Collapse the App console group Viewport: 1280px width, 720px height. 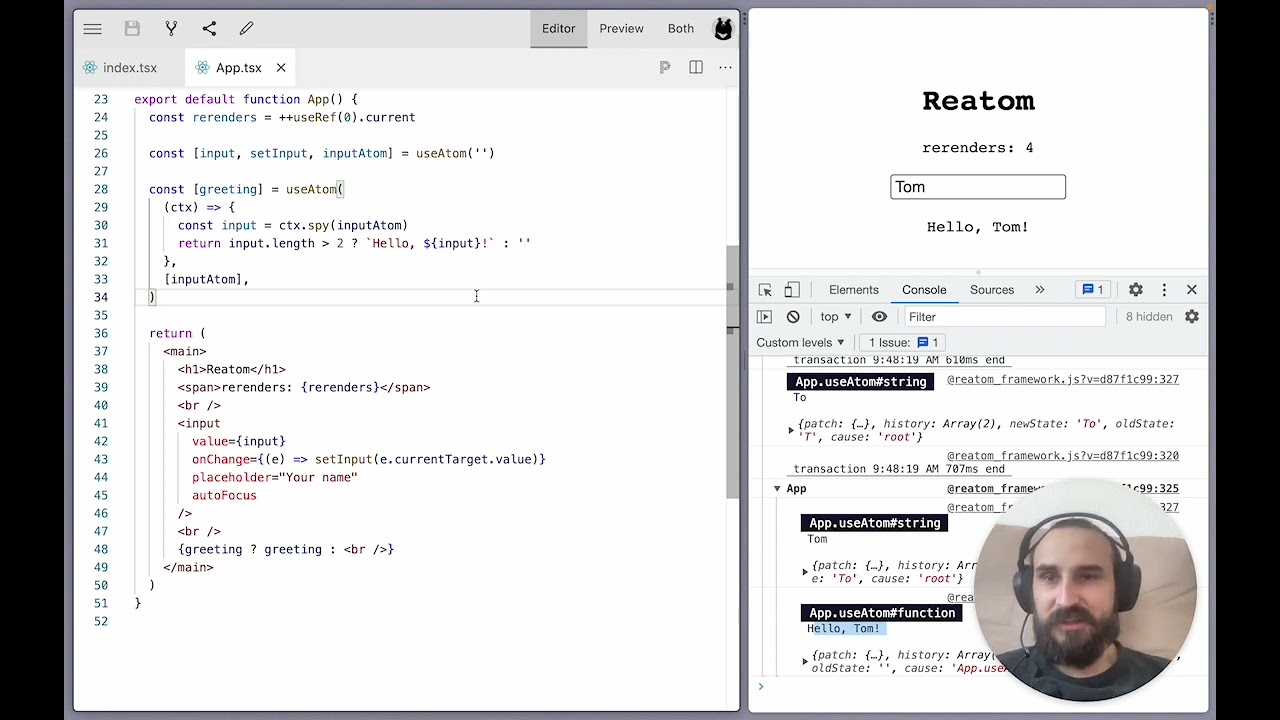777,489
